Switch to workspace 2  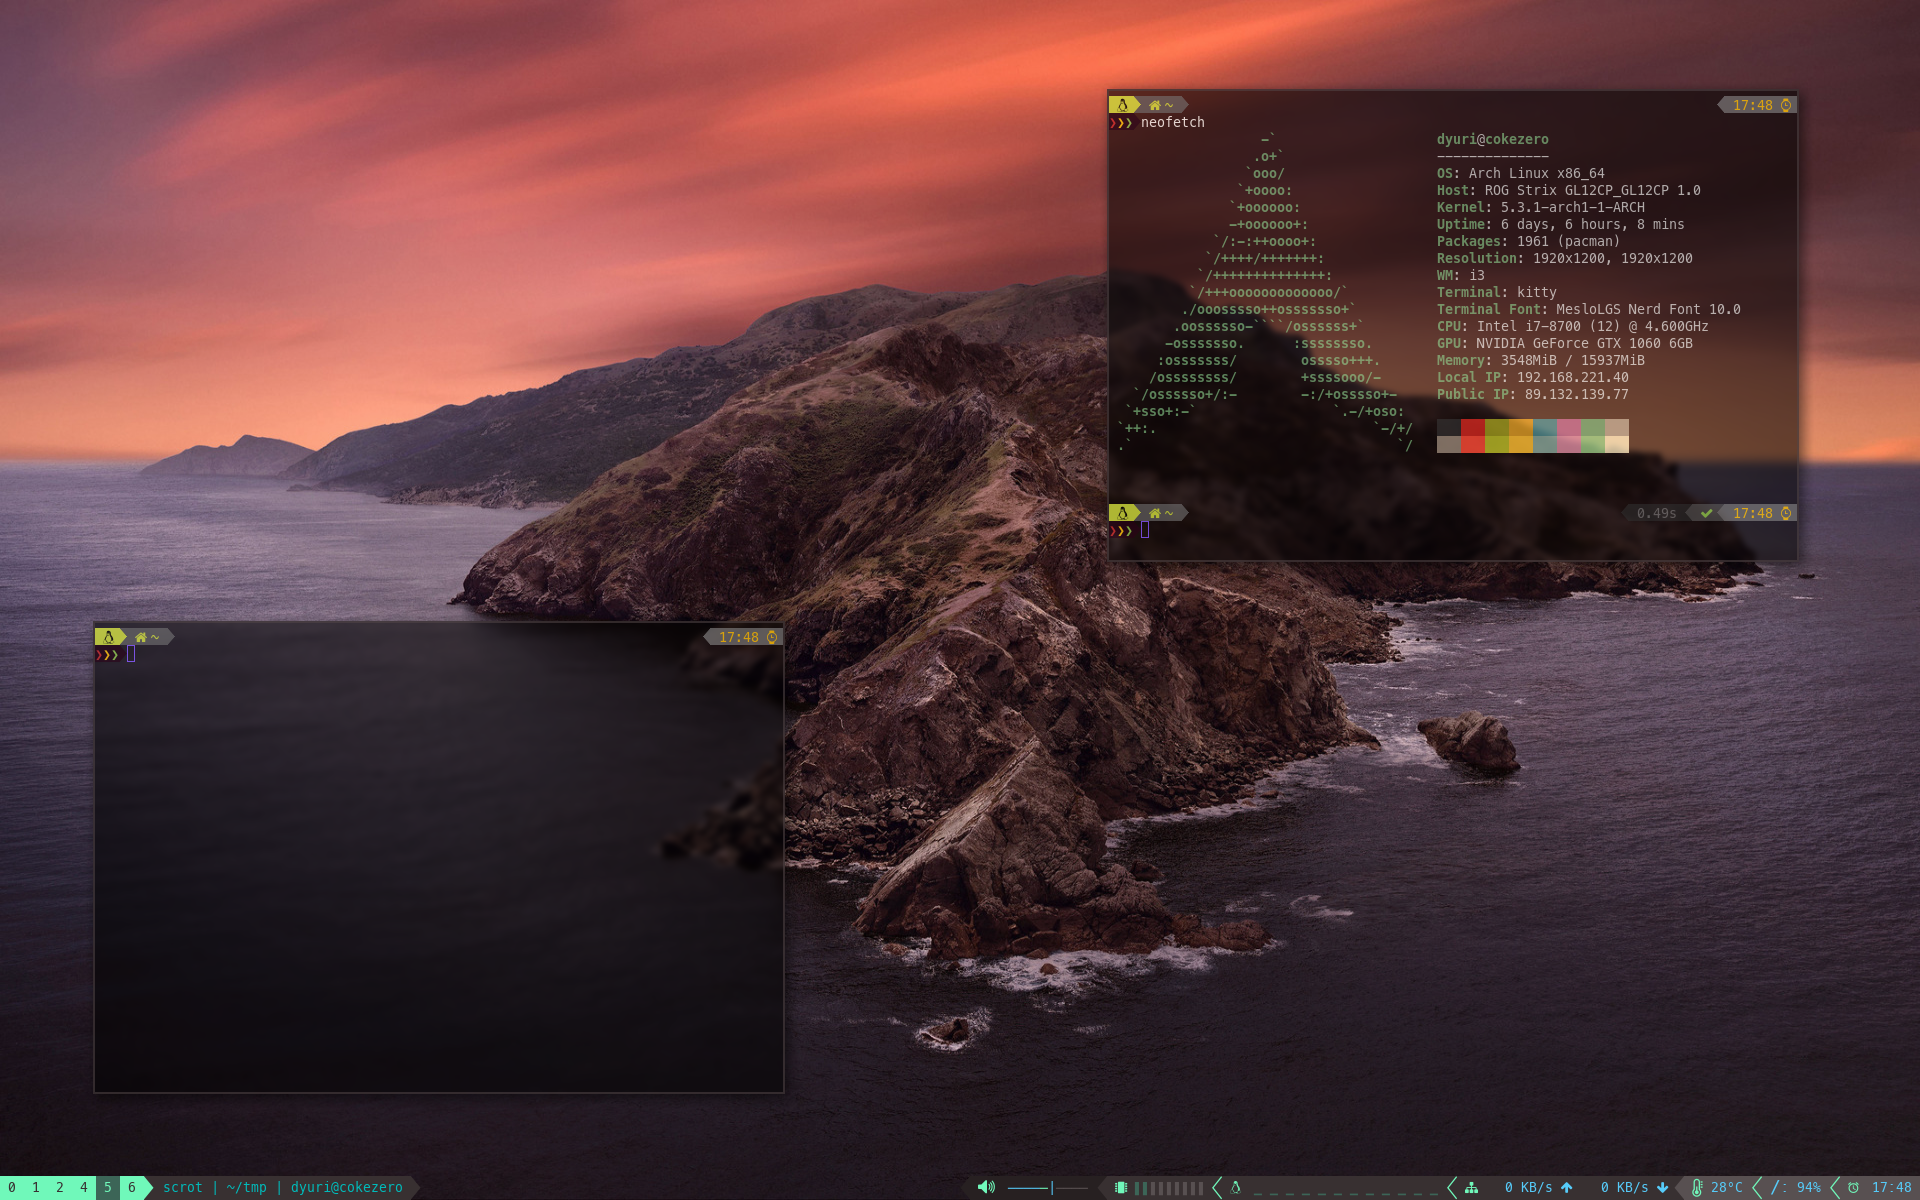(x=60, y=1187)
